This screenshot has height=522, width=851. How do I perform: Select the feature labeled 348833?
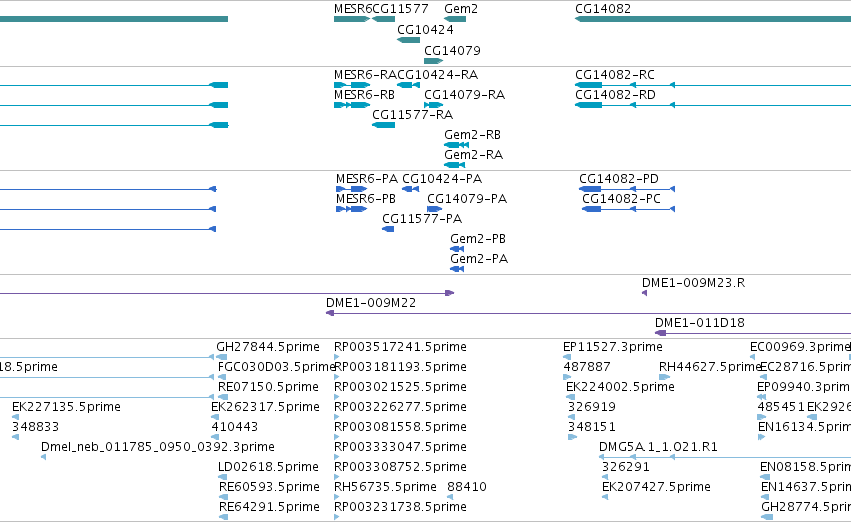(35, 428)
